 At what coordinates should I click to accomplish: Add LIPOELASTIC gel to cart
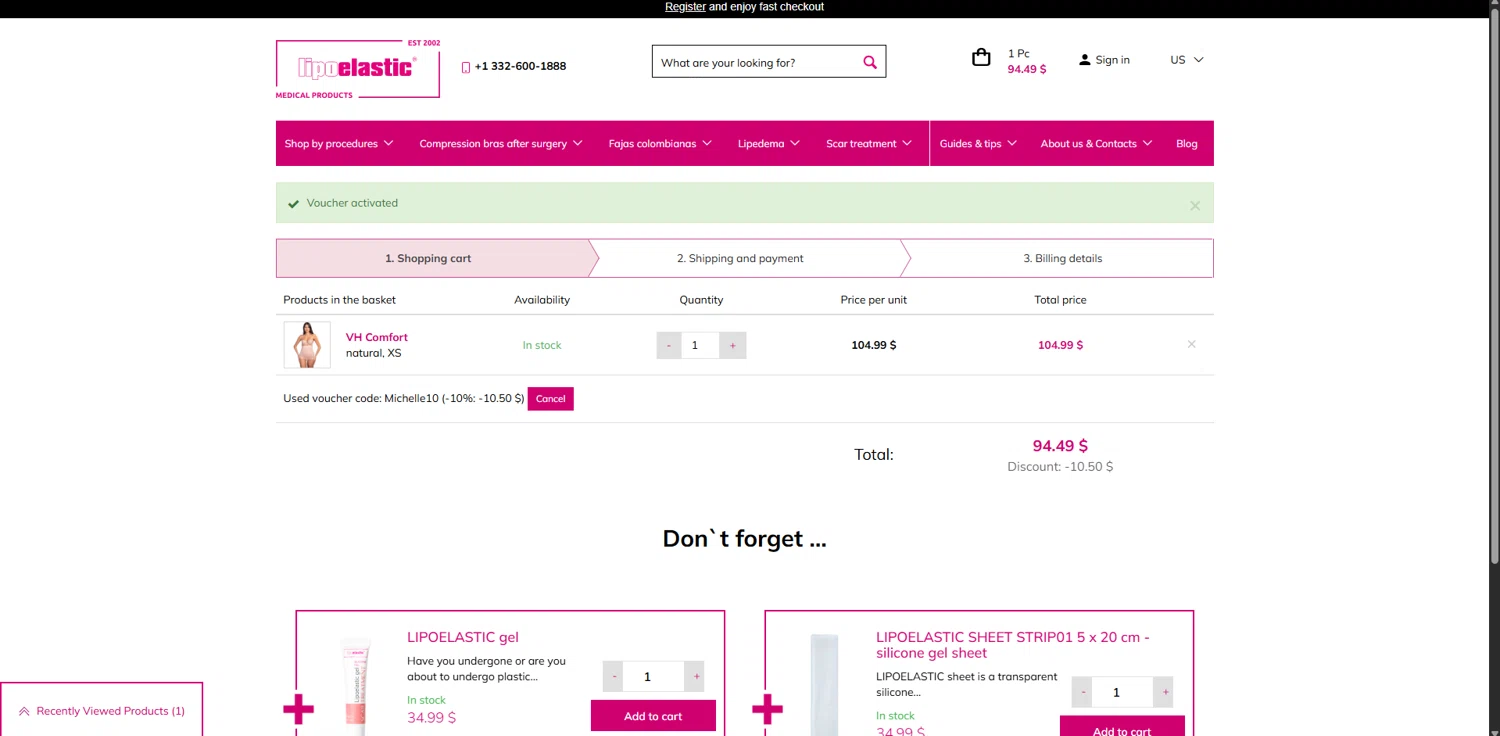(x=653, y=716)
